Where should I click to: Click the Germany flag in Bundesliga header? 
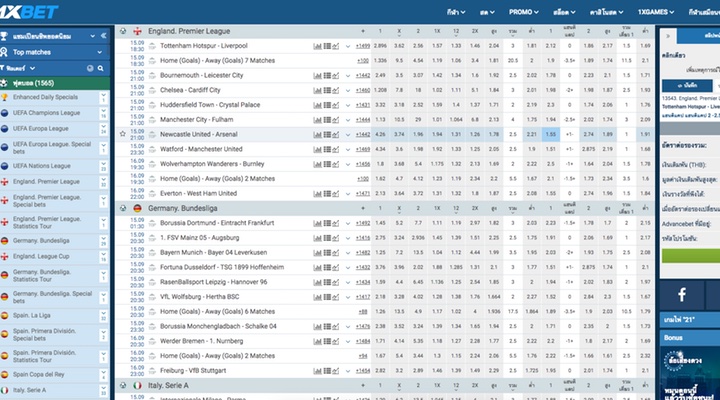[137, 208]
